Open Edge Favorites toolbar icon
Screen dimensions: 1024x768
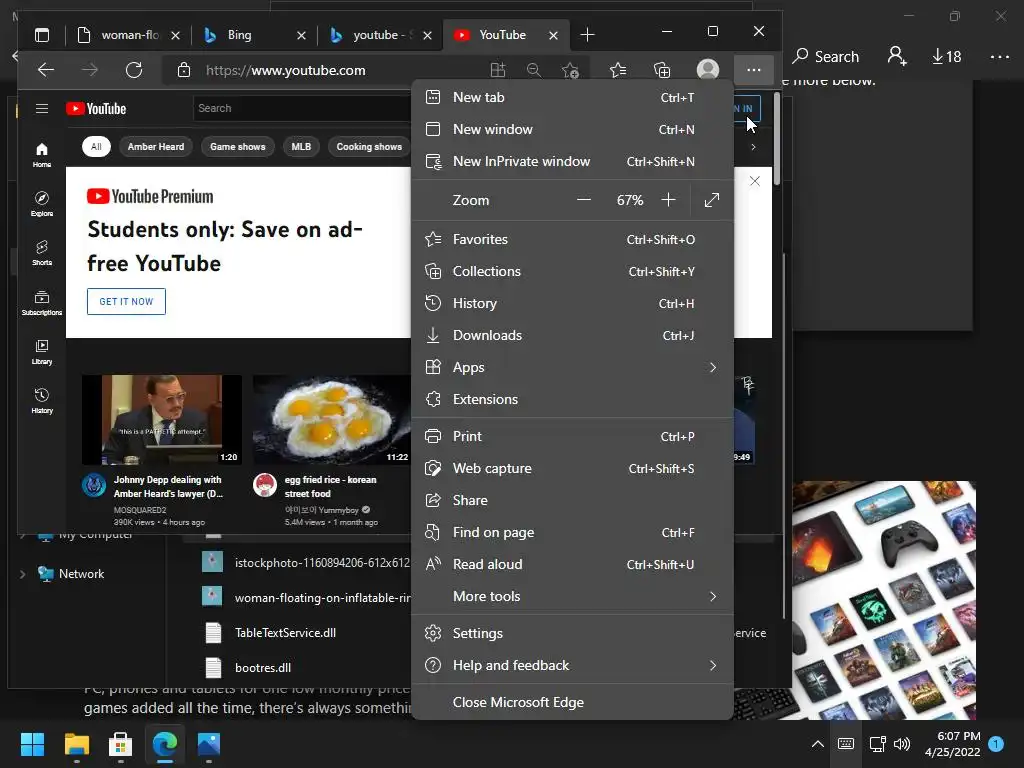pyautogui.click(x=618, y=70)
